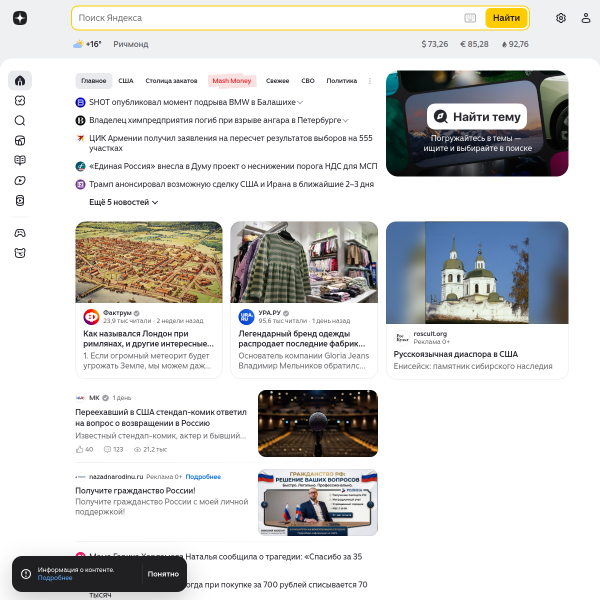This screenshot has width=600, height=600.
Task: Select the Home icon in left sidebar
Action: pos(20,81)
